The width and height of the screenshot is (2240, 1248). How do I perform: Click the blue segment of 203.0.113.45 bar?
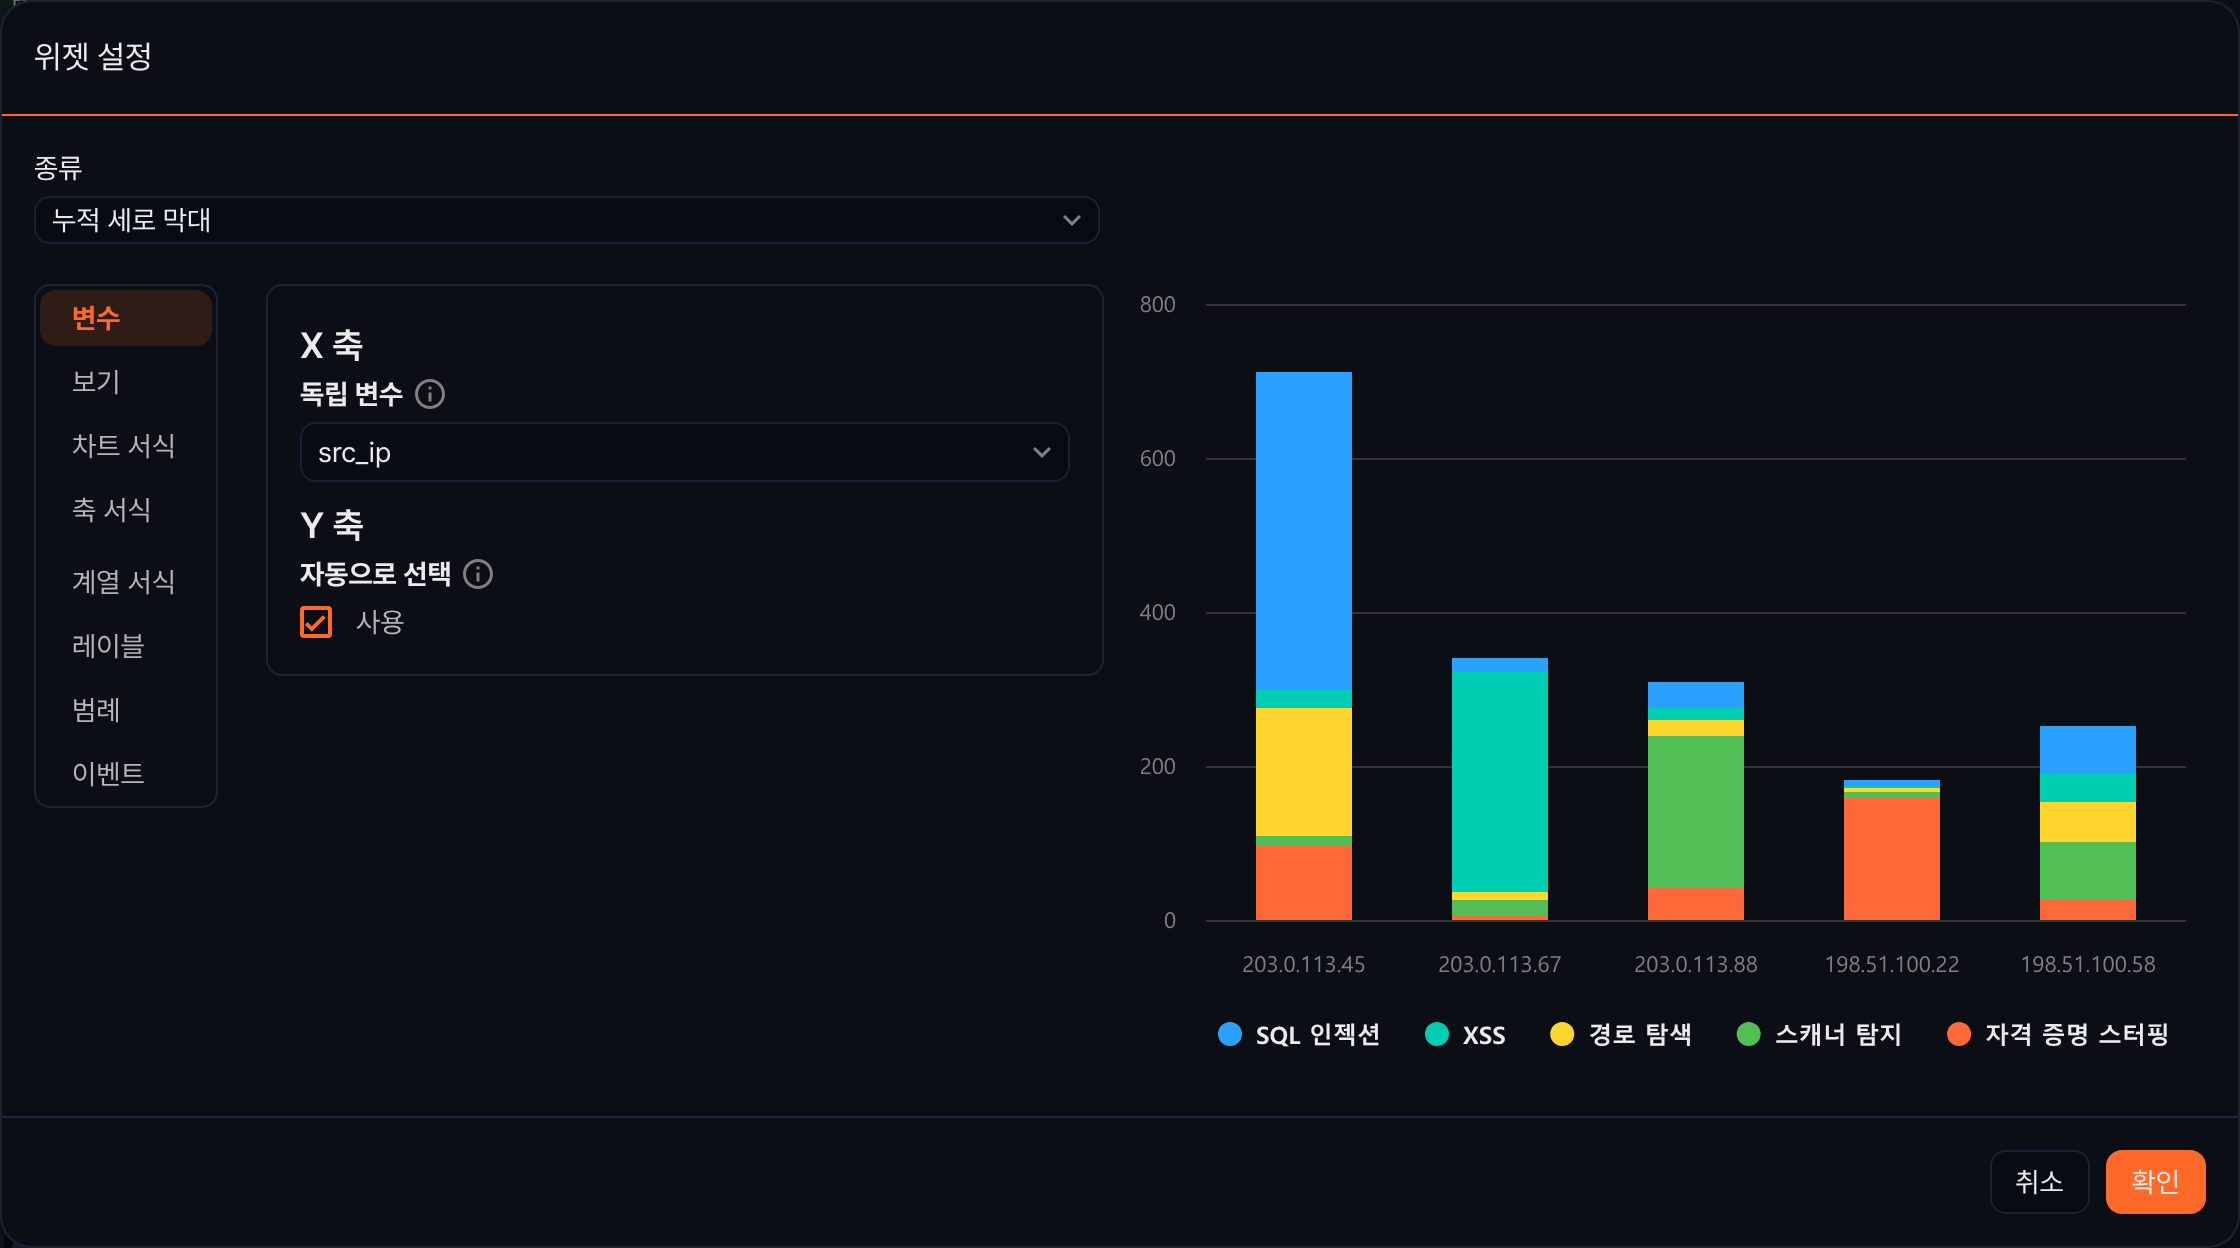pyautogui.click(x=1304, y=531)
